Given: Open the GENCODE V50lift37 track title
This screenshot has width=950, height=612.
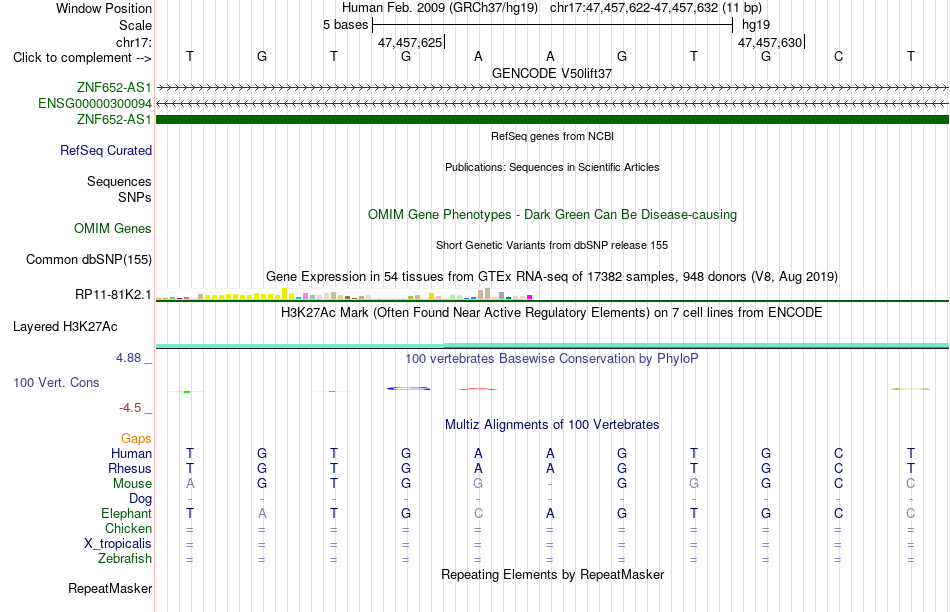Looking at the screenshot, I should [x=552, y=73].
